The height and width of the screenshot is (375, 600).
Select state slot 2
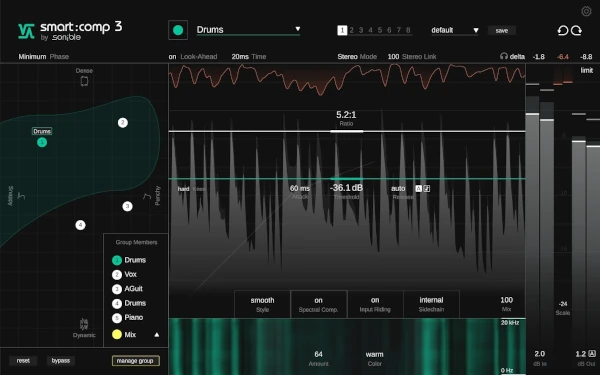[x=351, y=30]
